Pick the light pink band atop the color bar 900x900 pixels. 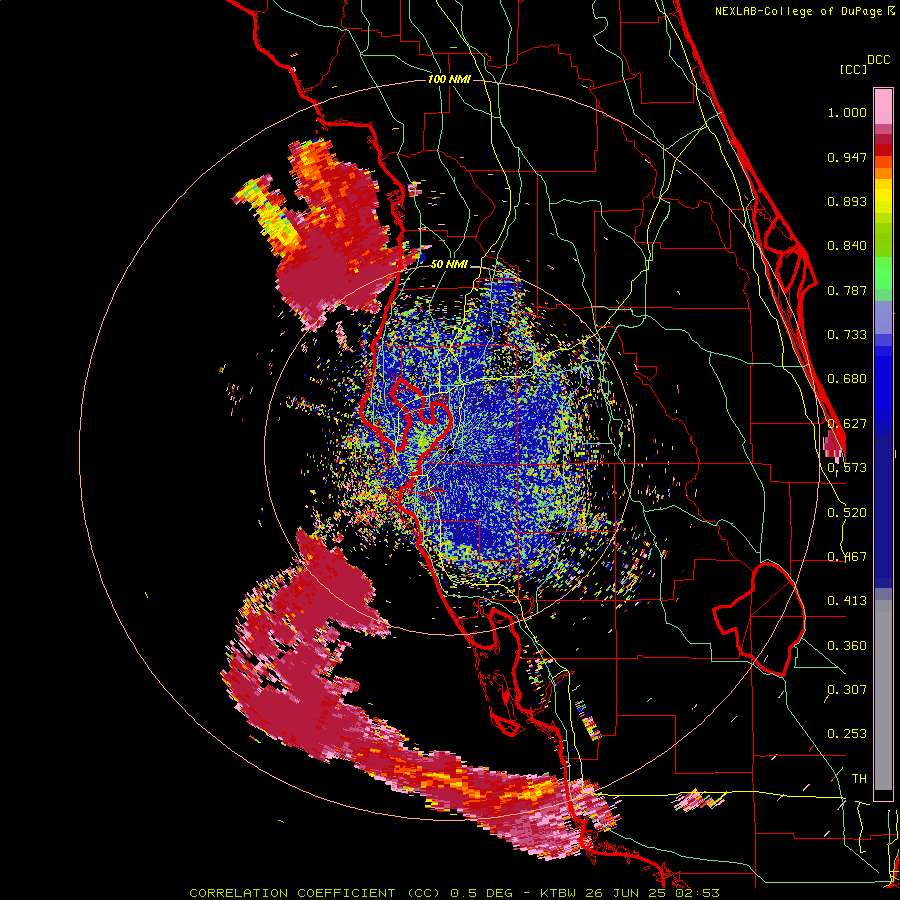tap(883, 106)
